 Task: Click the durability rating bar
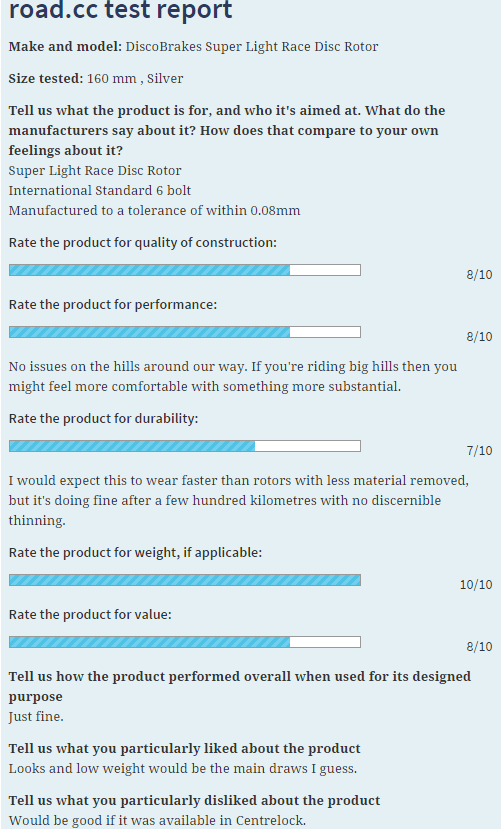tap(185, 446)
